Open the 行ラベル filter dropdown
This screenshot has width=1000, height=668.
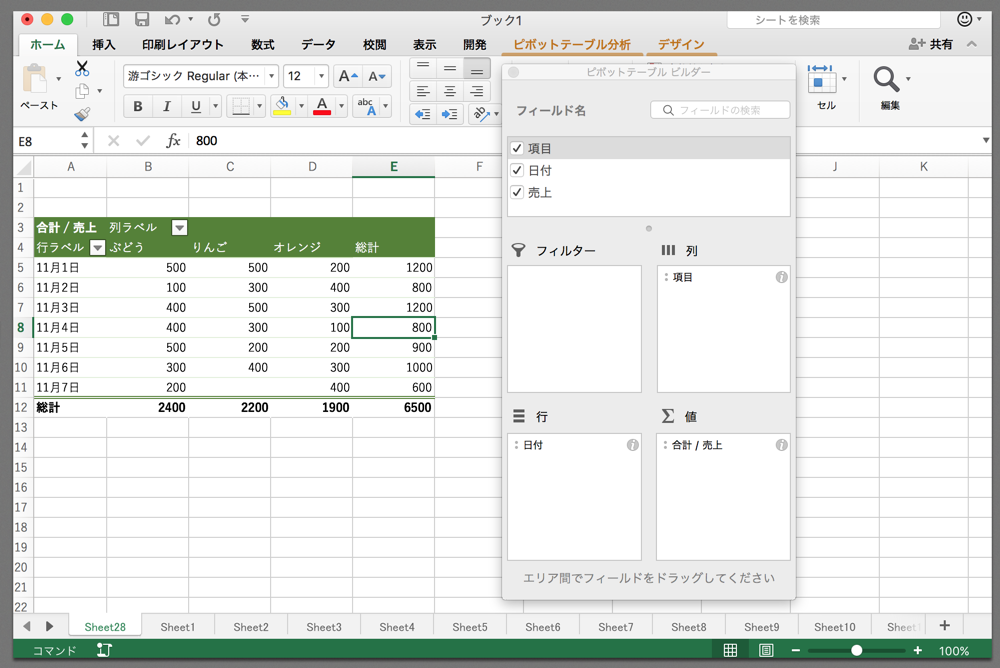tap(98, 248)
